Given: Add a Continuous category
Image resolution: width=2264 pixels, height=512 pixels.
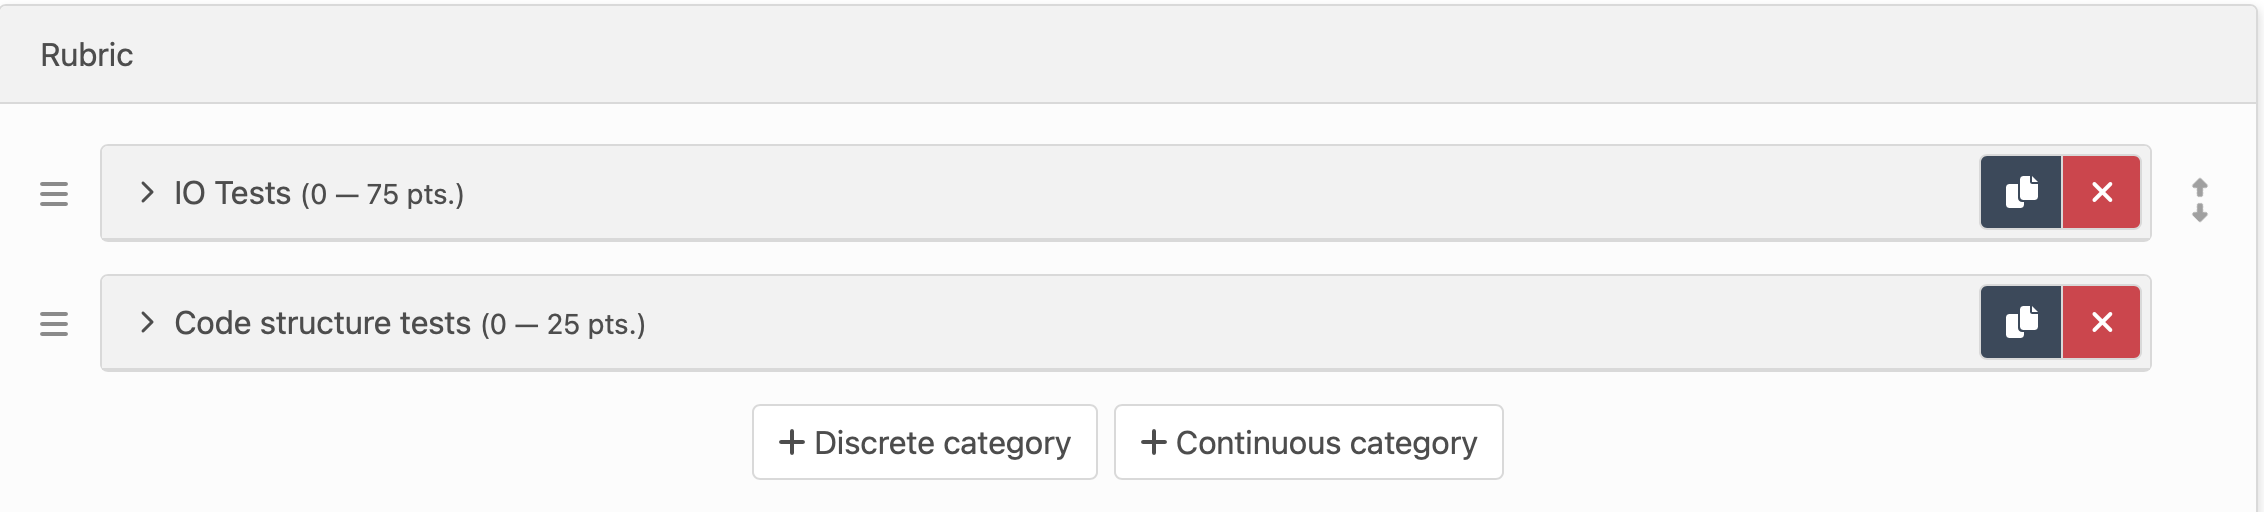Looking at the screenshot, I should 1308,442.
